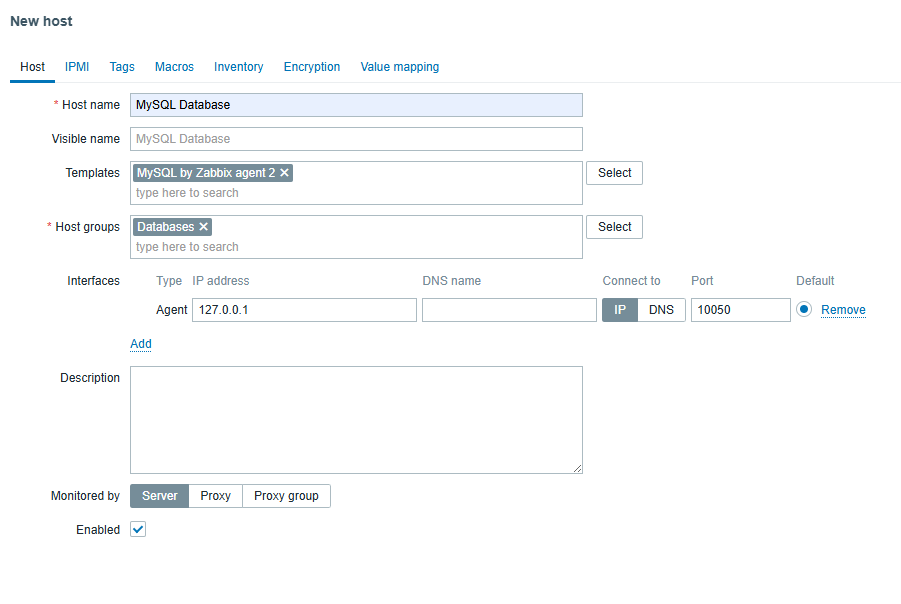Click the Add interface link
This screenshot has height=604, width=901.
[x=141, y=344]
